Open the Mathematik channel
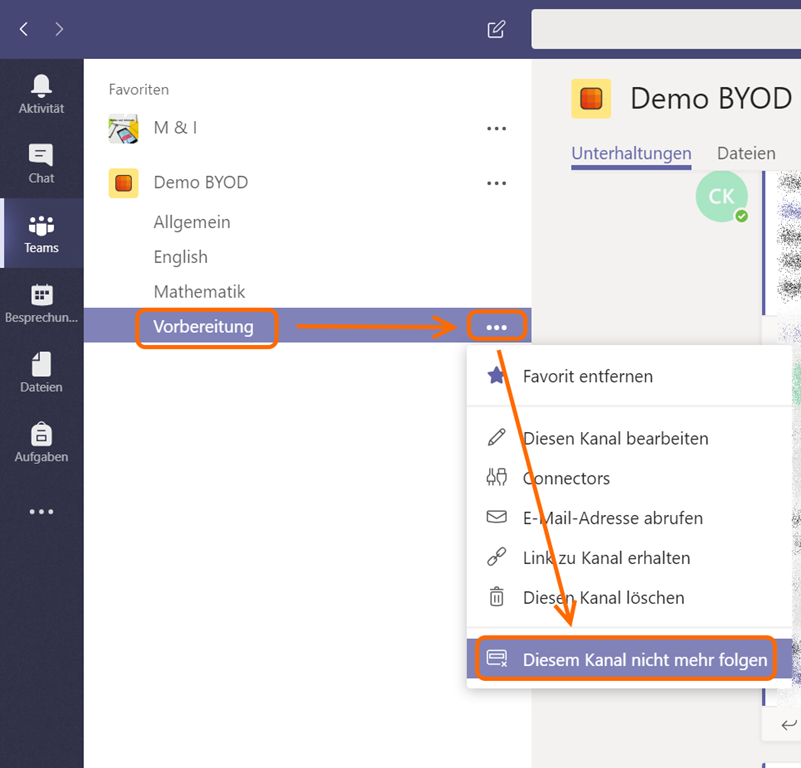Image resolution: width=801 pixels, height=768 pixels. (199, 292)
